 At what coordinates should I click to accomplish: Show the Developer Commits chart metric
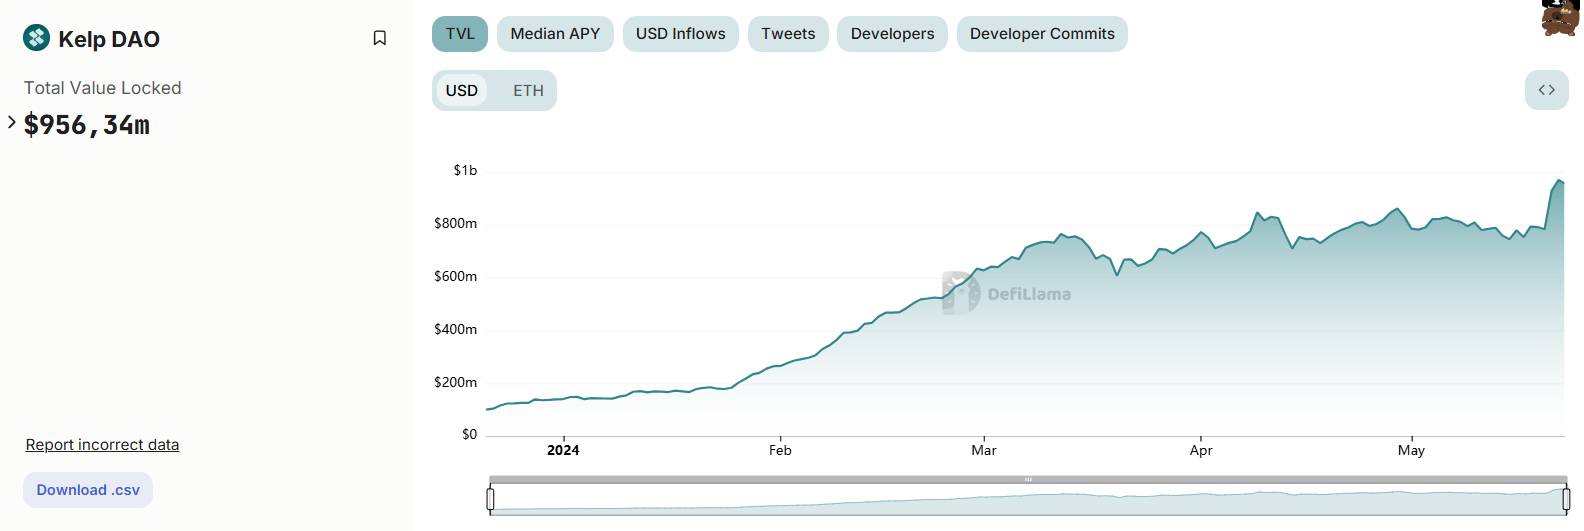coord(1042,34)
